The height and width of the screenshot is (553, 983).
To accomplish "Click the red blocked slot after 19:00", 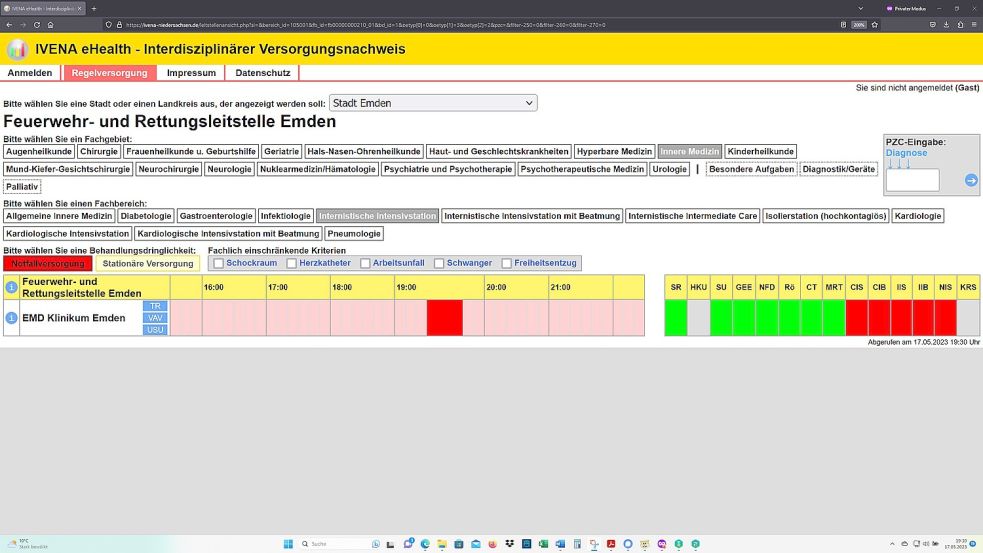I will click(445, 317).
